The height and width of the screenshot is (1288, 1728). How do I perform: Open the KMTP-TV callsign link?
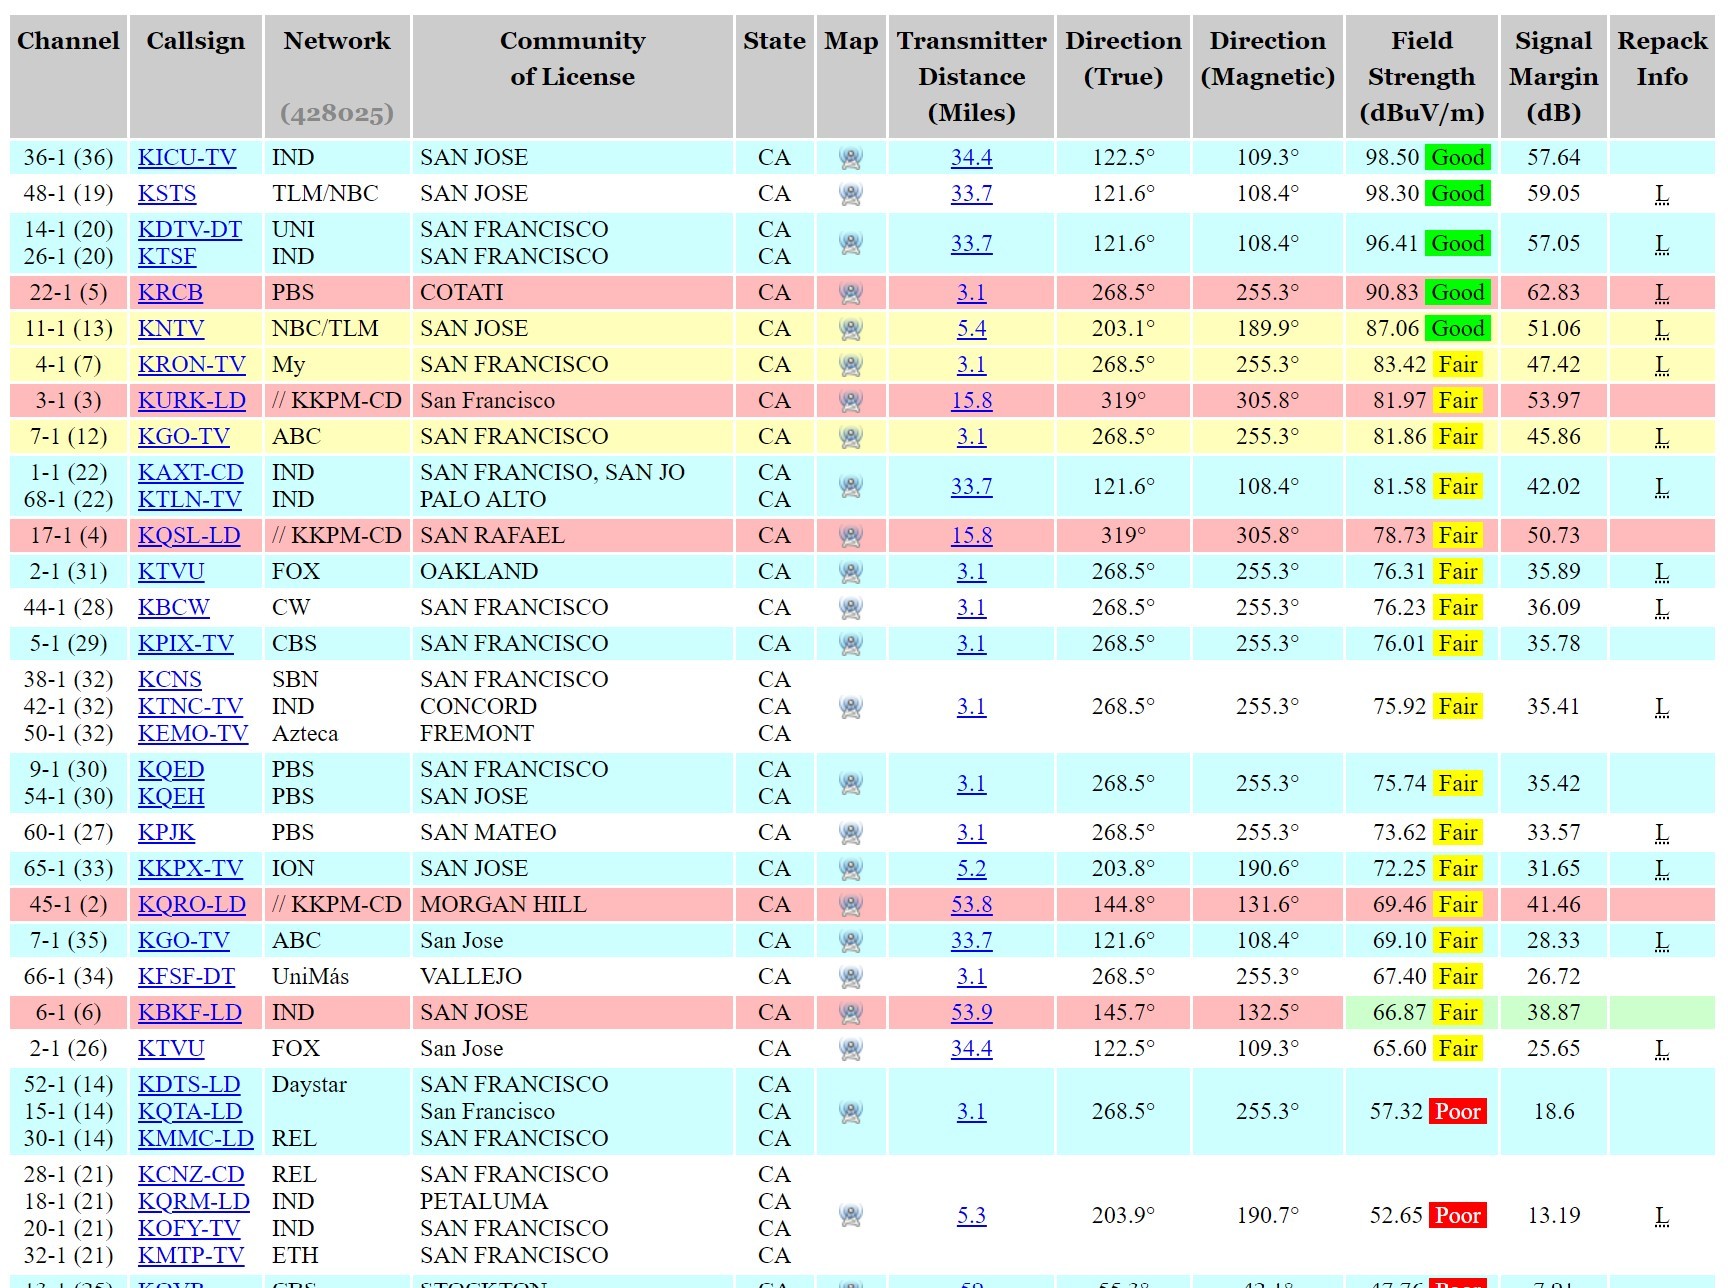pyautogui.click(x=191, y=1256)
